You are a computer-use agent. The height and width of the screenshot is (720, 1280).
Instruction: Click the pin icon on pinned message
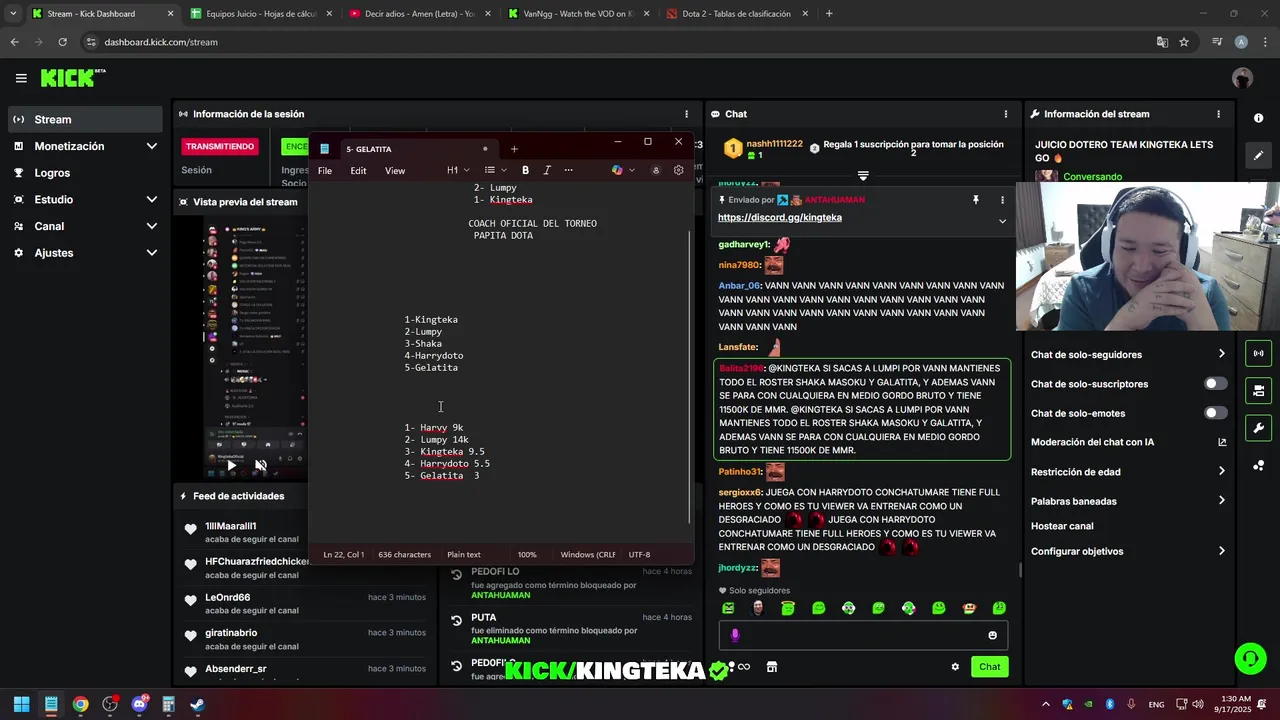(975, 200)
